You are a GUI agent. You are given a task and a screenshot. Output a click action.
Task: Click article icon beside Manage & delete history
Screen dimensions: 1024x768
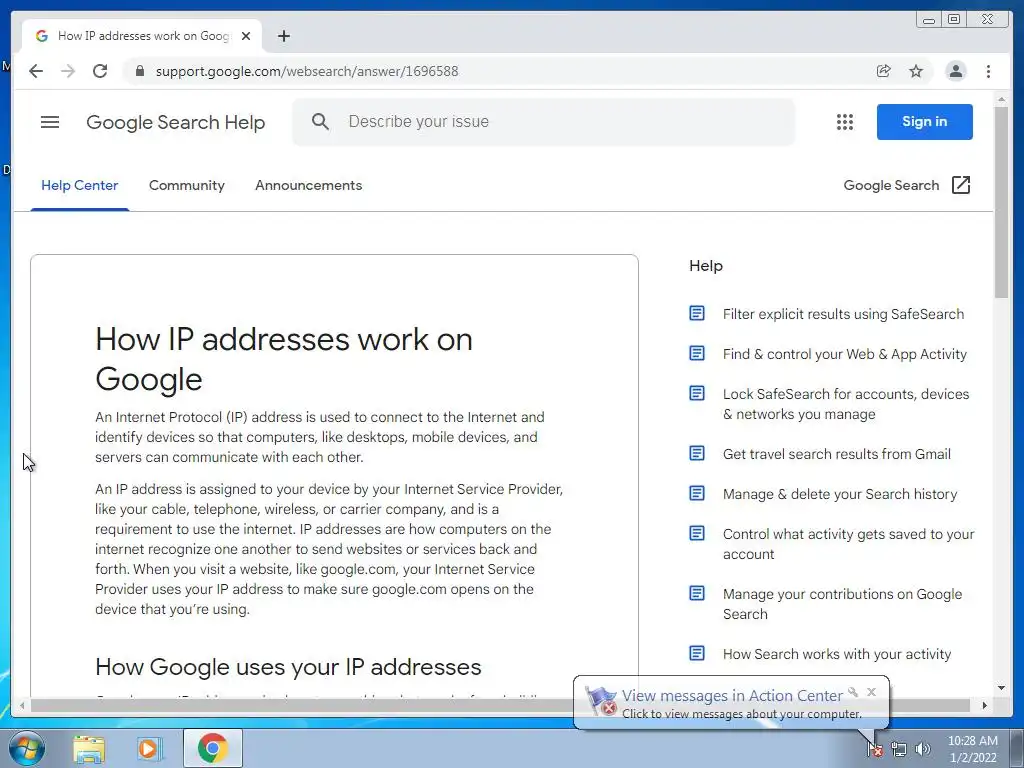(697, 493)
